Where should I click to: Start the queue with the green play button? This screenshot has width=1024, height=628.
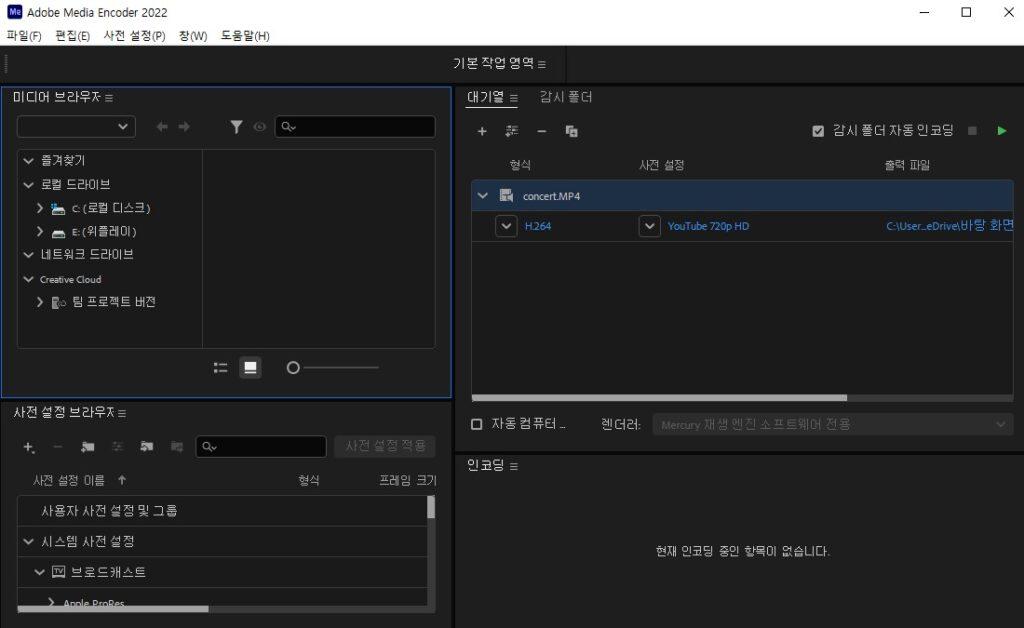coord(1002,131)
